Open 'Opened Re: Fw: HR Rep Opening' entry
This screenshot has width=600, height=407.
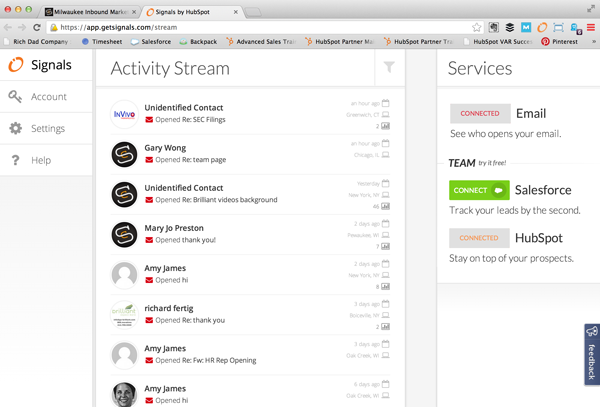click(x=205, y=360)
